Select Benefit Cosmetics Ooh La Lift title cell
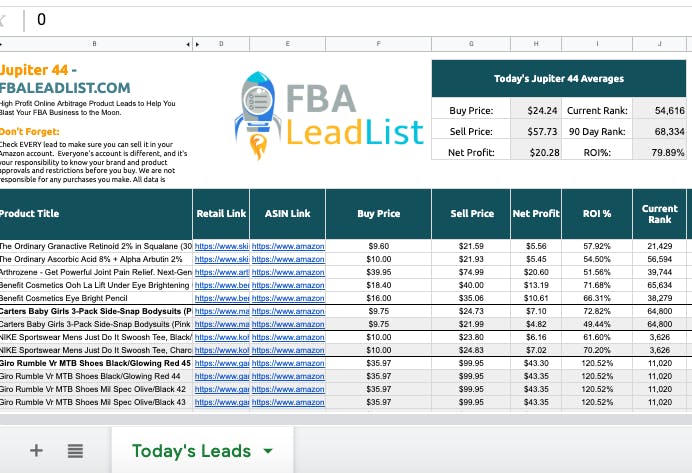This screenshot has height=473, width=692. tap(96, 285)
